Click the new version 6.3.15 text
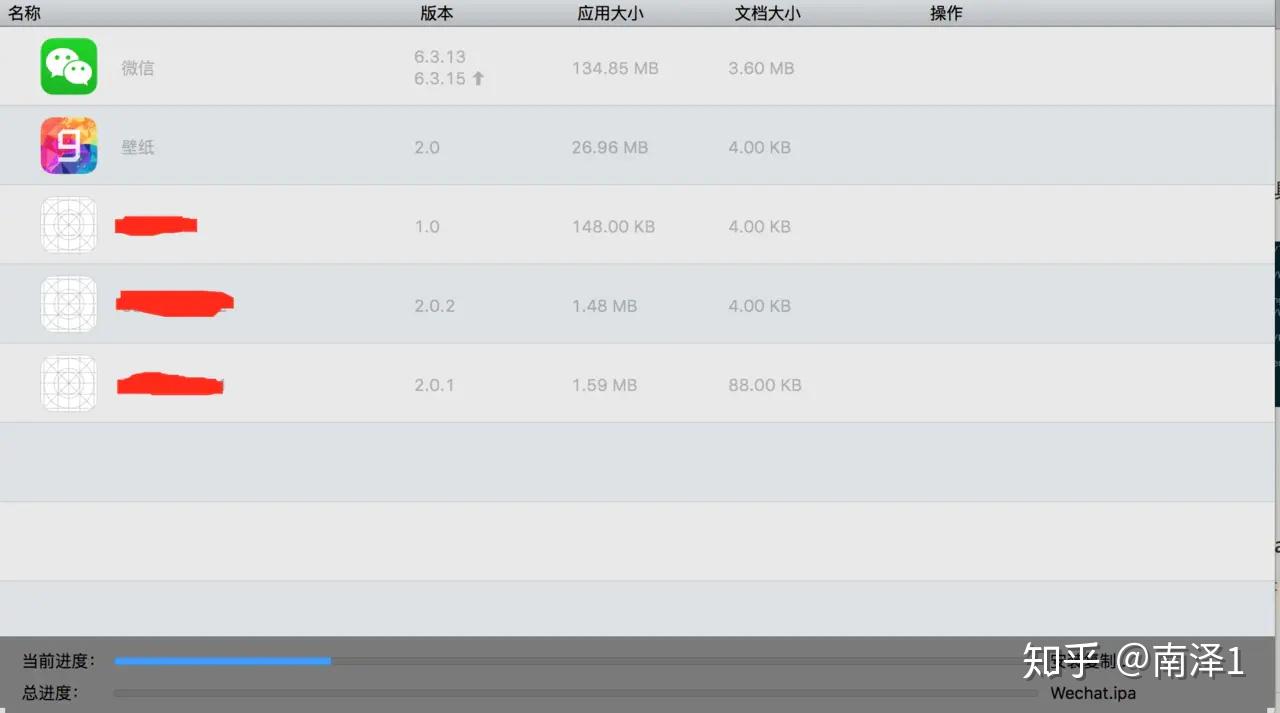The height and width of the screenshot is (713, 1280). [440, 79]
